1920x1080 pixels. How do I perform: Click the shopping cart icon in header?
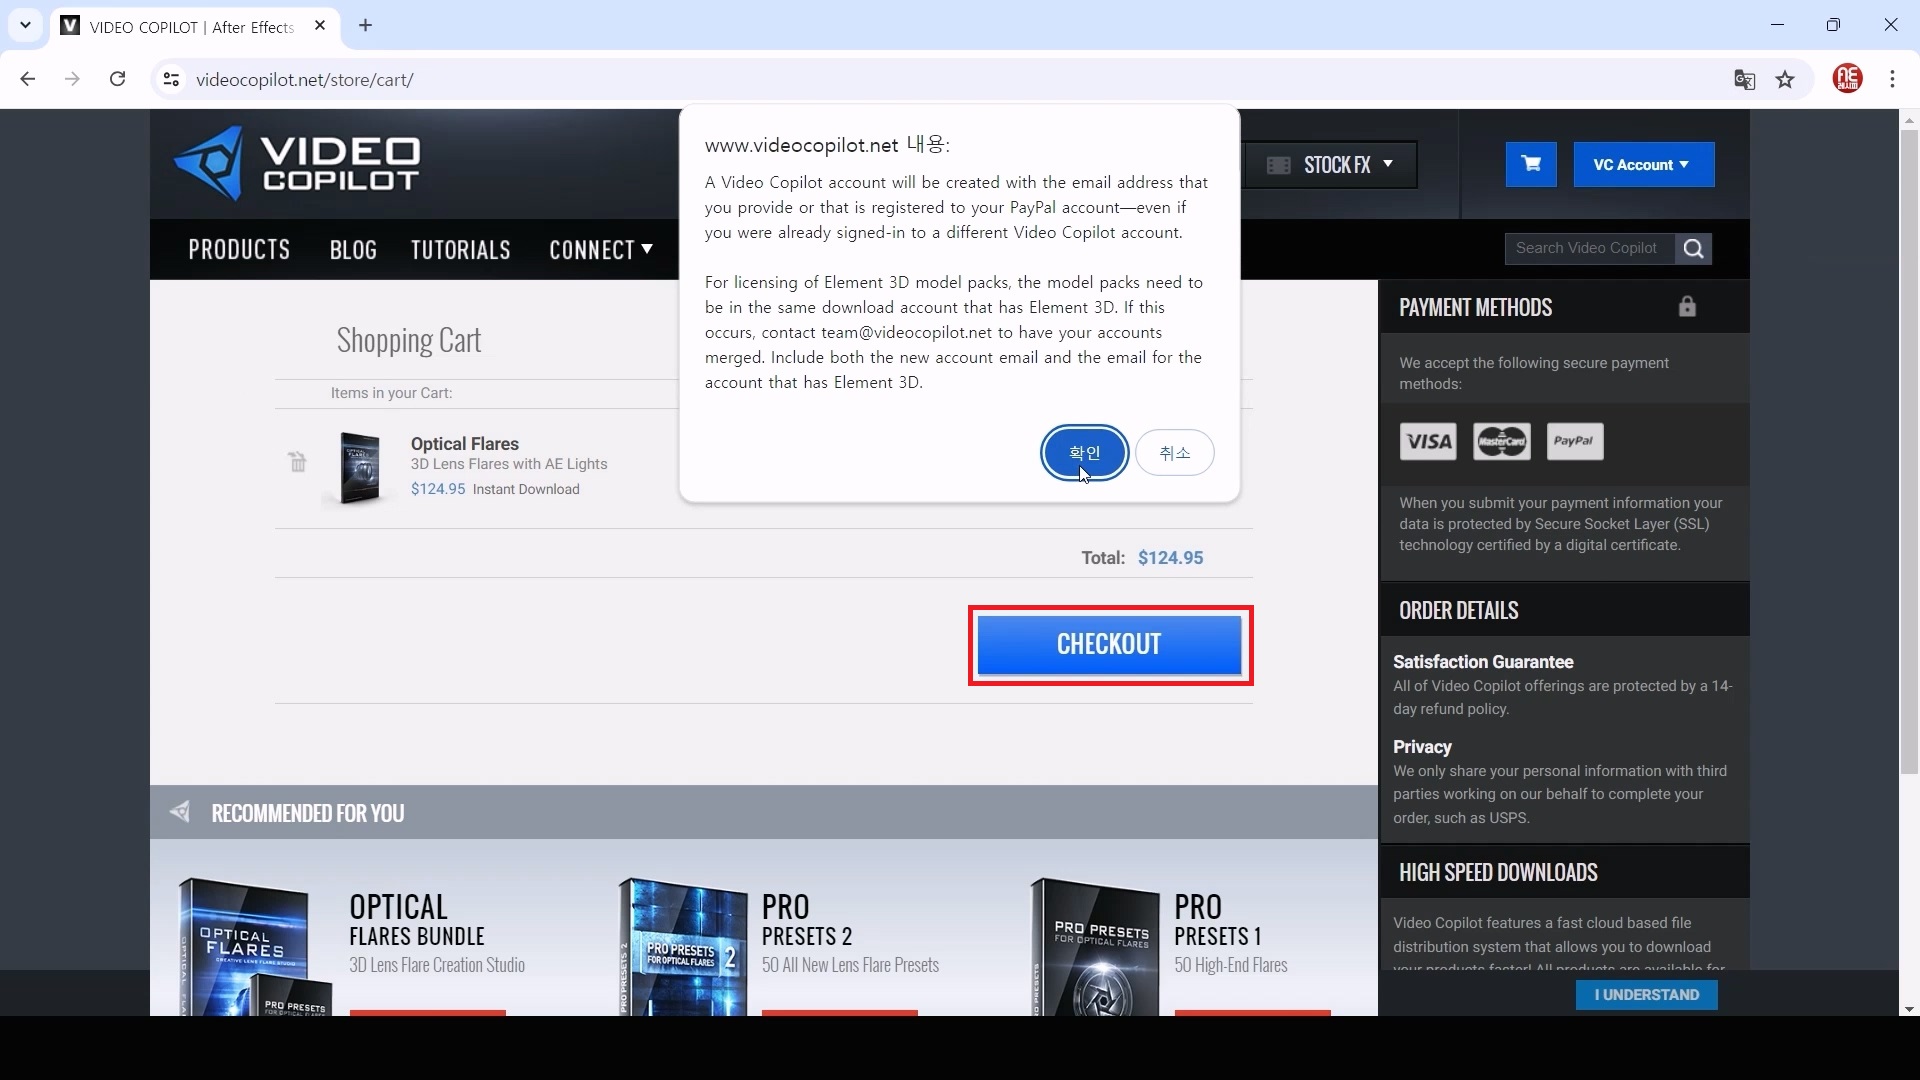pyautogui.click(x=1531, y=164)
